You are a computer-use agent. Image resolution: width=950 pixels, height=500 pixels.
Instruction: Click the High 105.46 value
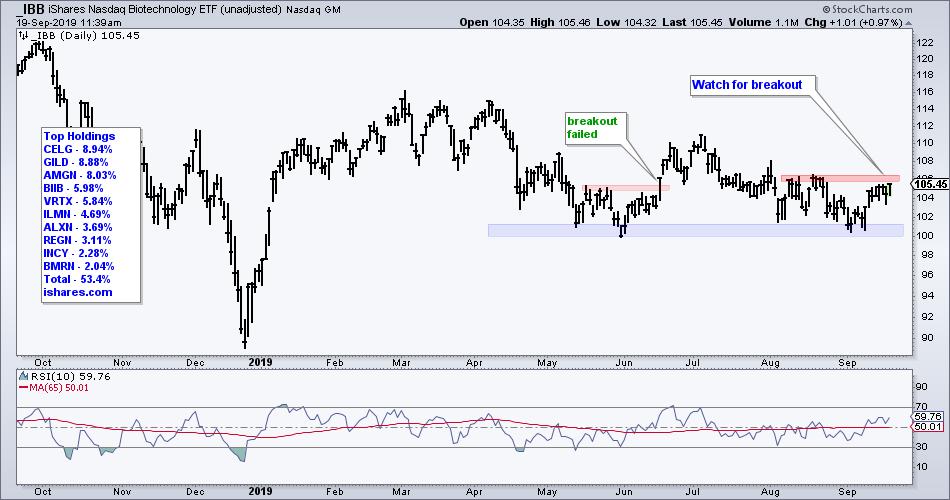click(x=560, y=22)
